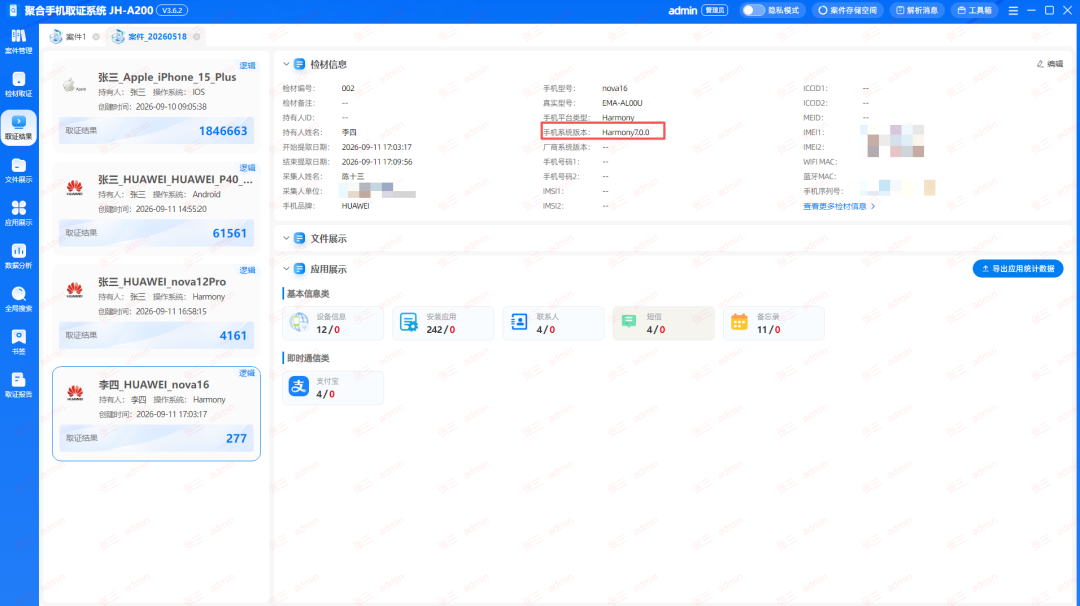1080x606 pixels.
Task: Open 文件展示 from the left sidebar
Action: (x=19, y=171)
